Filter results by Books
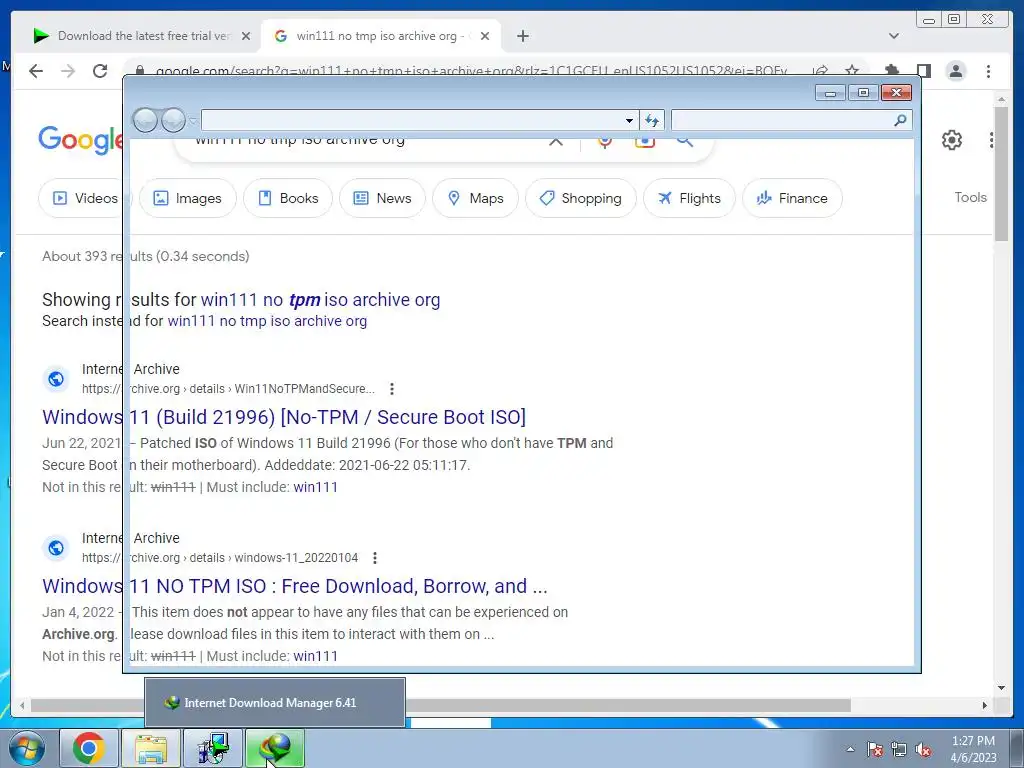 tap(288, 198)
